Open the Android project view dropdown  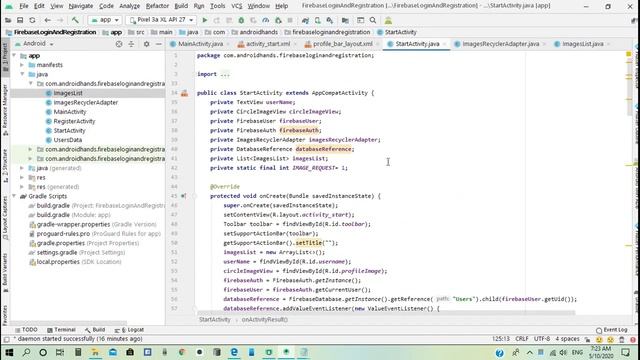[x=35, y=44]
